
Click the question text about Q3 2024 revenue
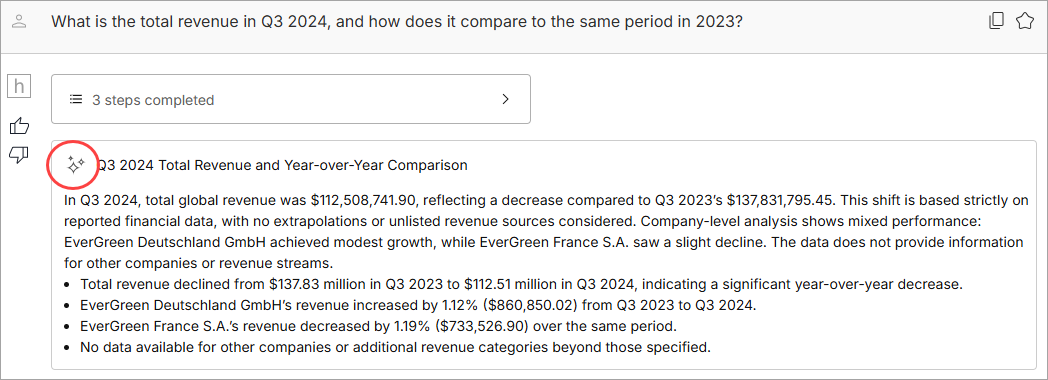(397, 21)
